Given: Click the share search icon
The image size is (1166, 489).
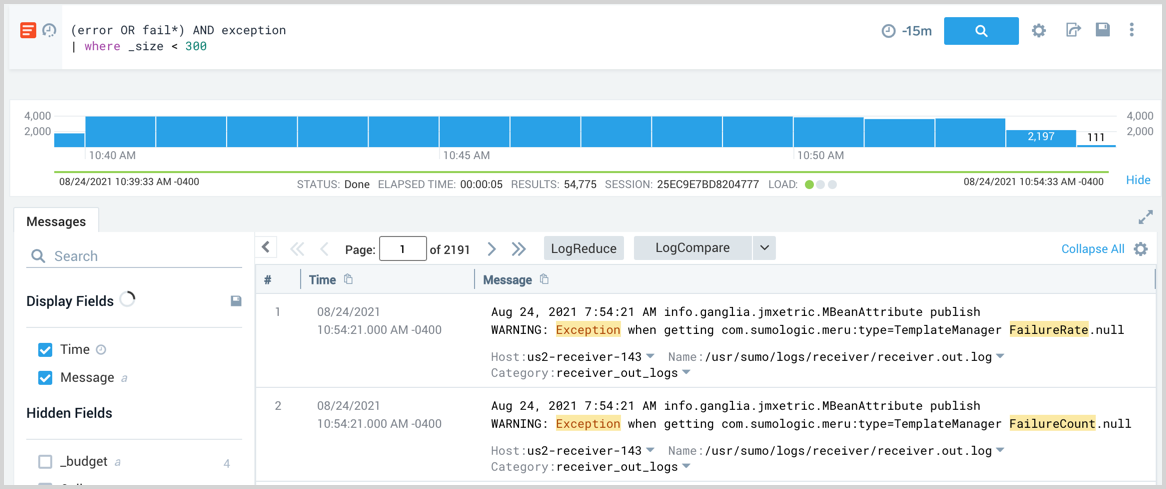Looking at the screenshot, I should pos(1072,31).
